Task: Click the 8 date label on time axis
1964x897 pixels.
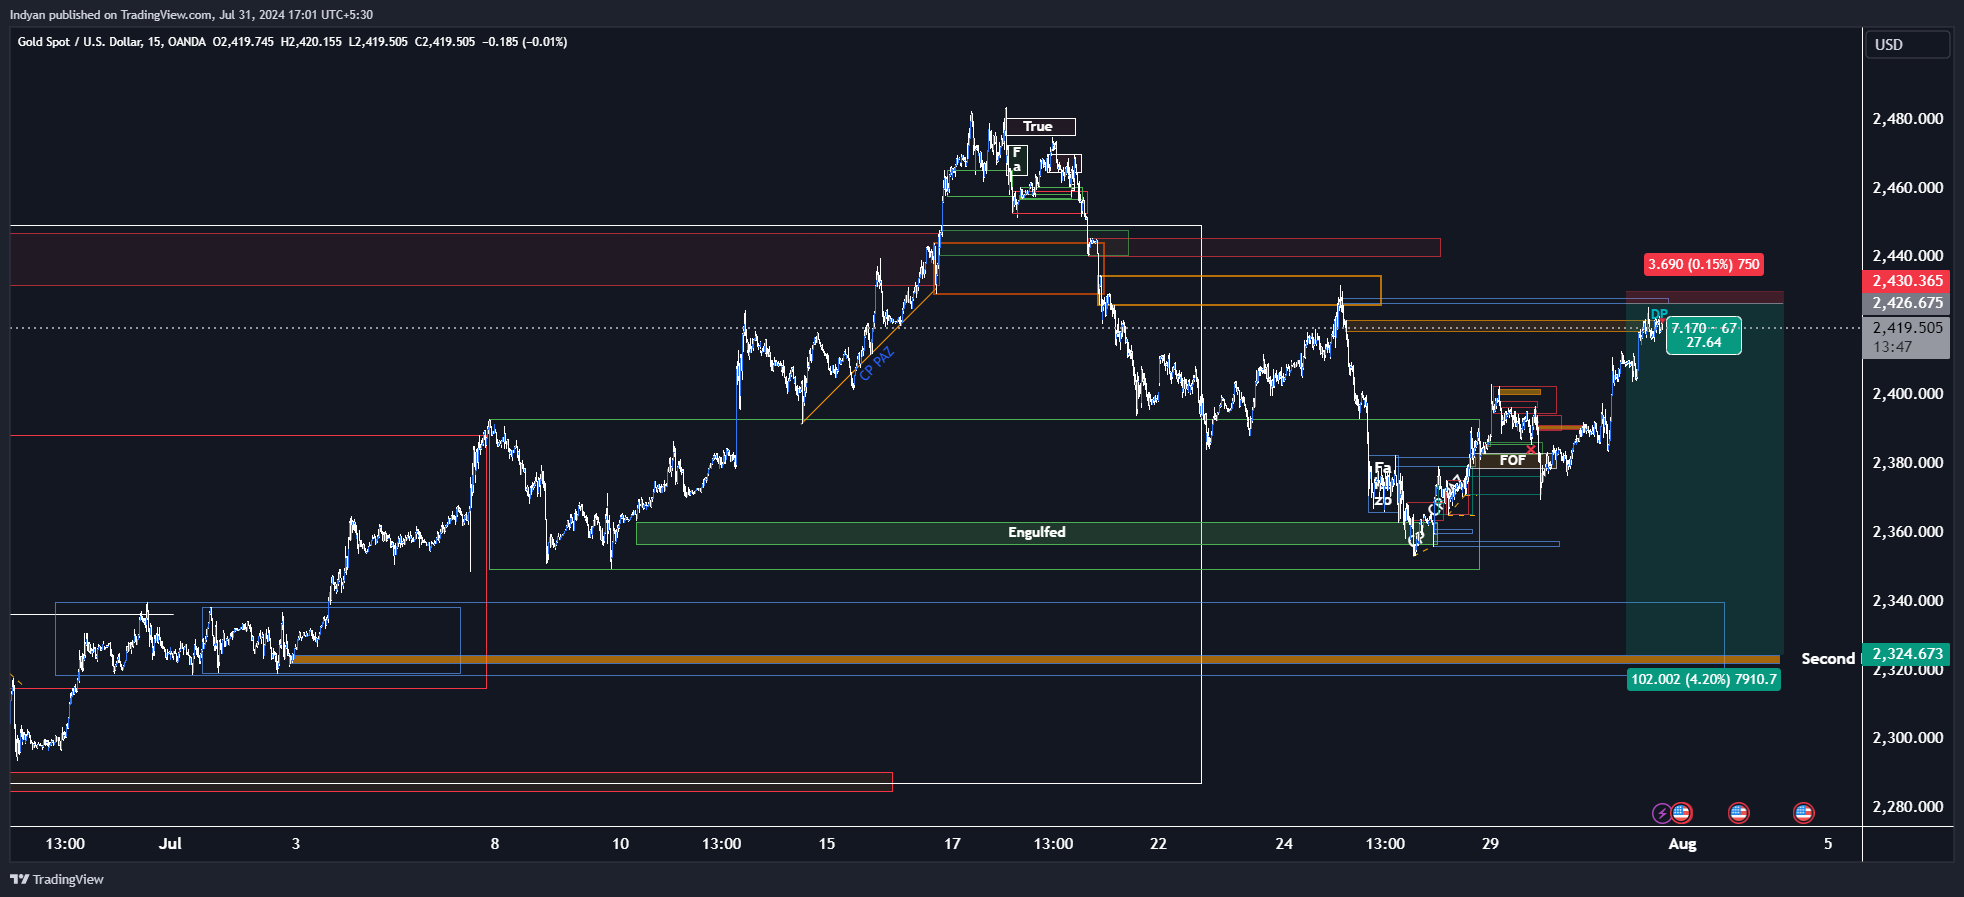Action: point(495,844)
